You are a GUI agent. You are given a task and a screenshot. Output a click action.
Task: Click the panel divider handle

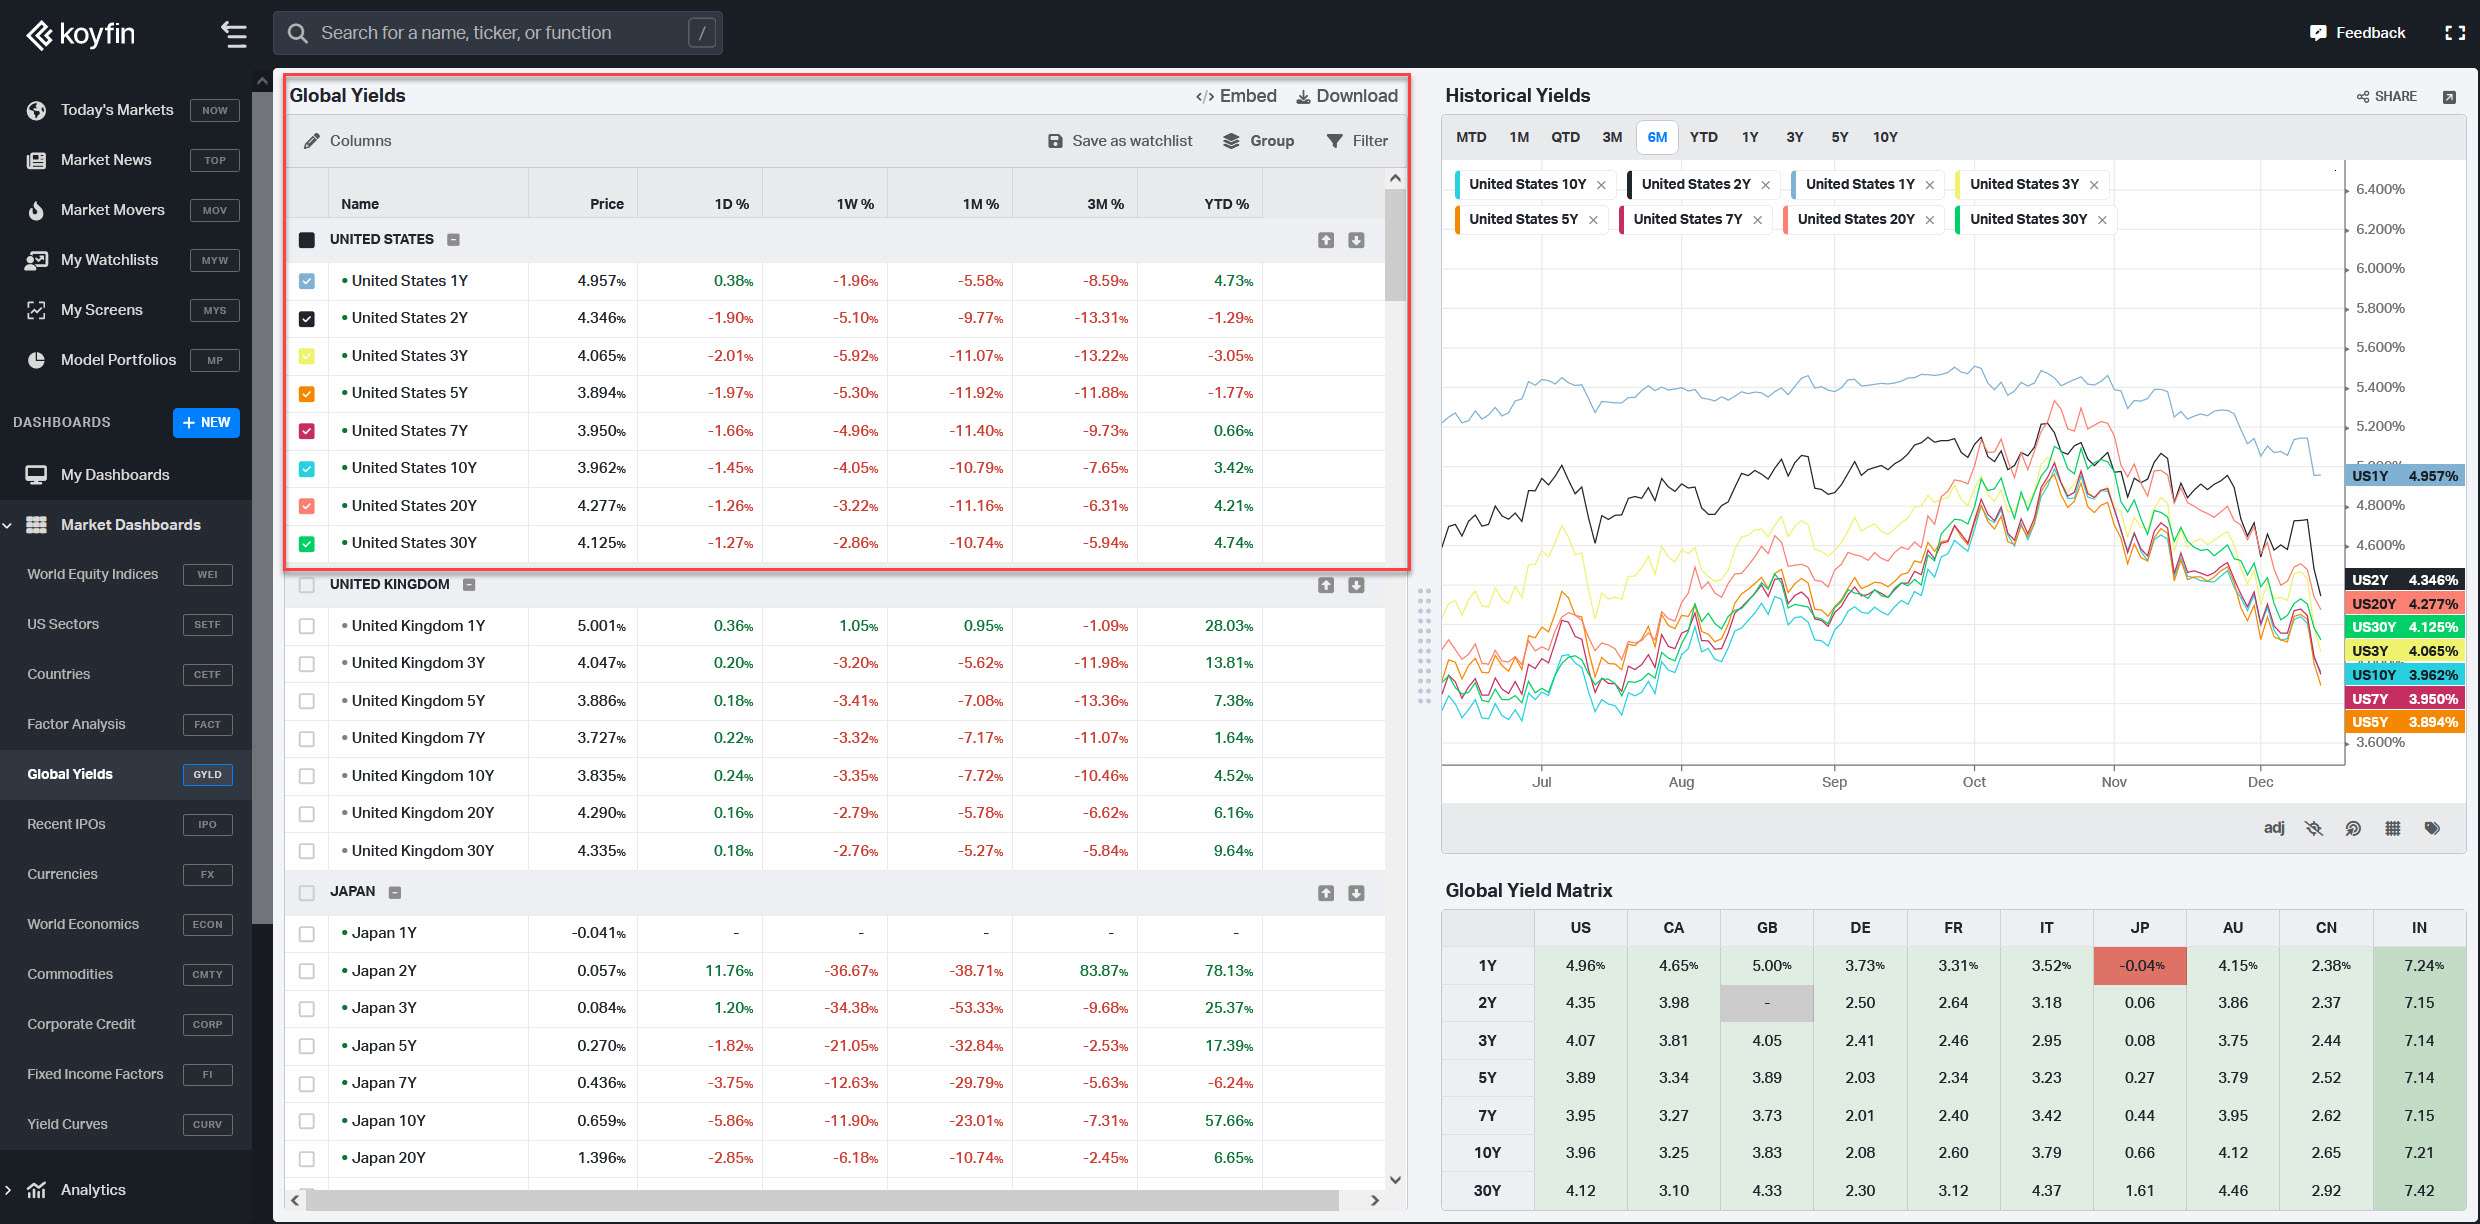click(1424, 646)
